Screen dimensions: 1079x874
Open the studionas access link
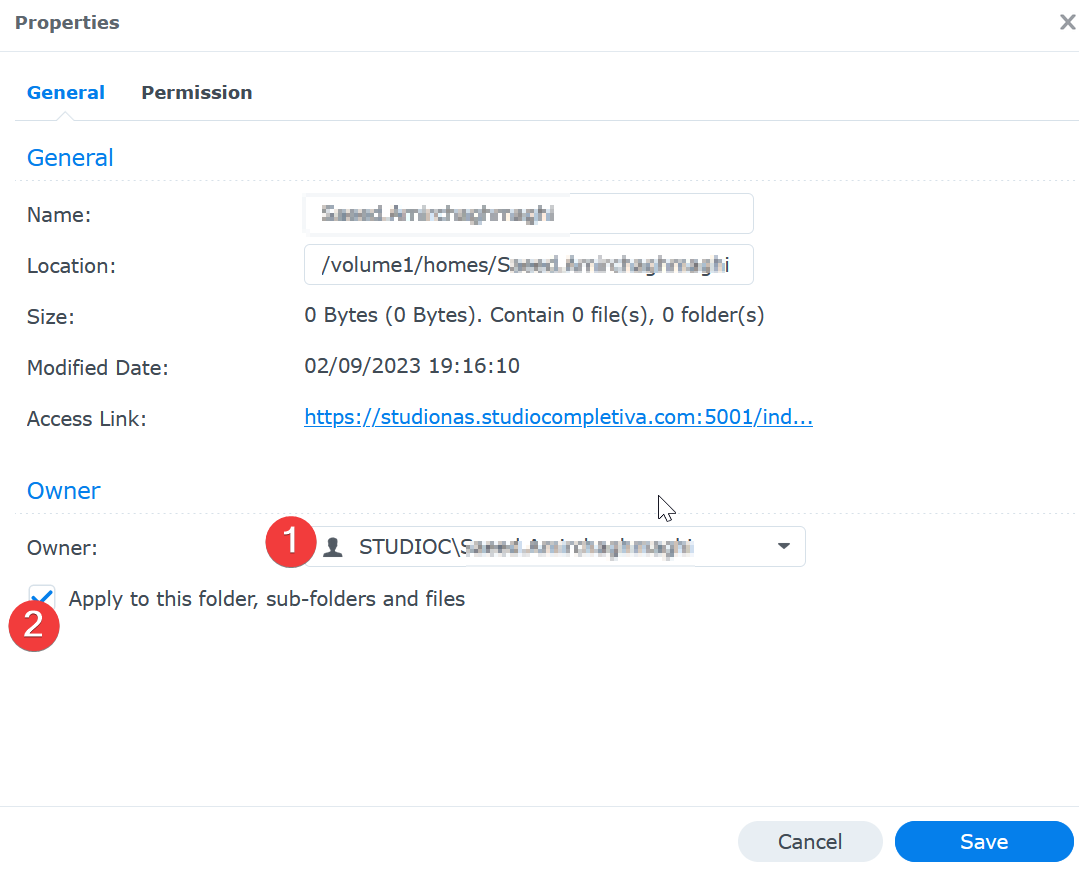pyautogui.click(x=558, y=417)
